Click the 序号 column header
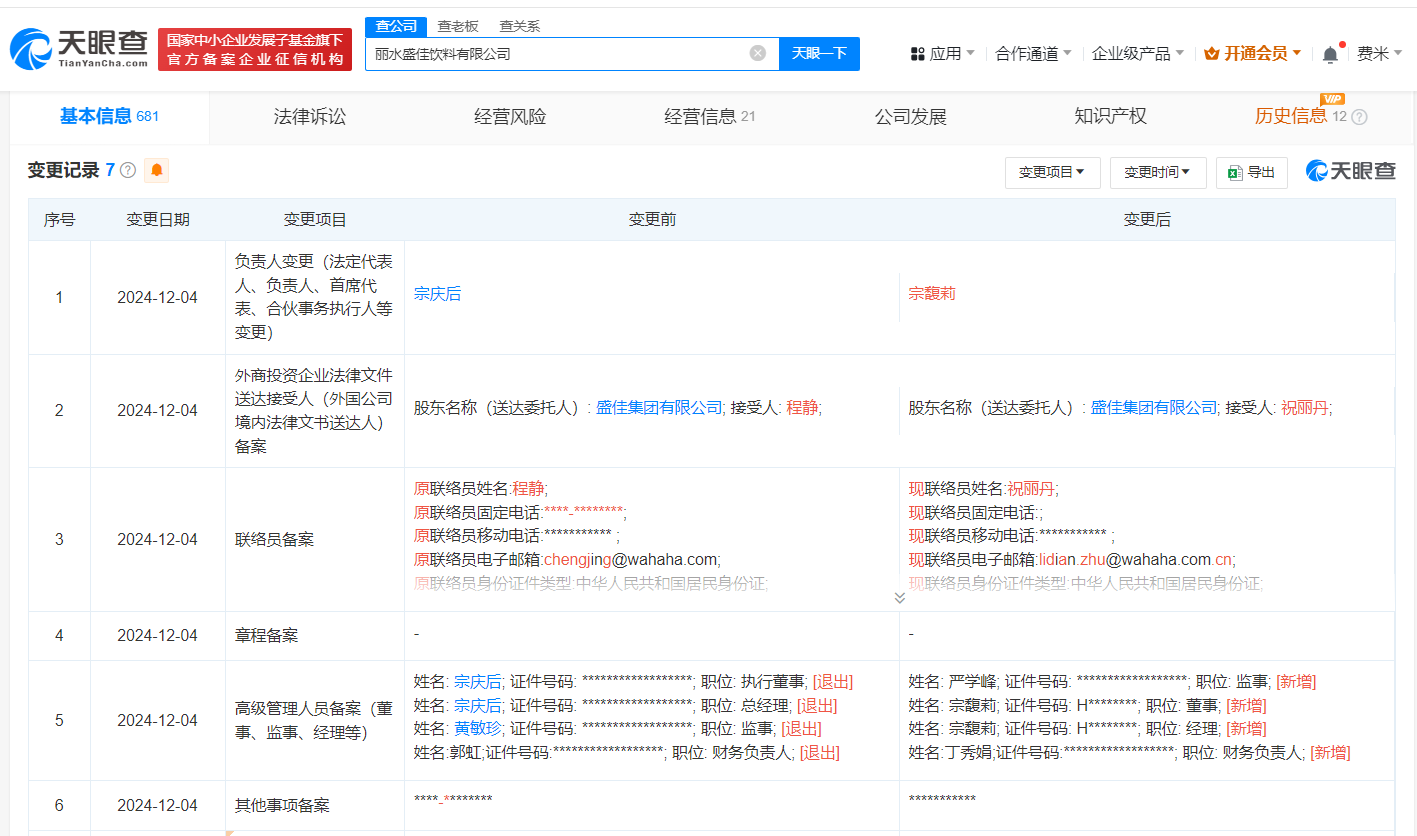 59,220
